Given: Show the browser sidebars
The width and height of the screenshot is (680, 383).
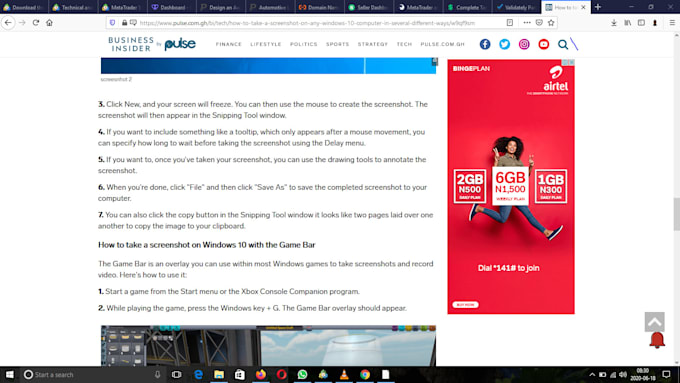Looking at the screenshot, I should [641, 23].
